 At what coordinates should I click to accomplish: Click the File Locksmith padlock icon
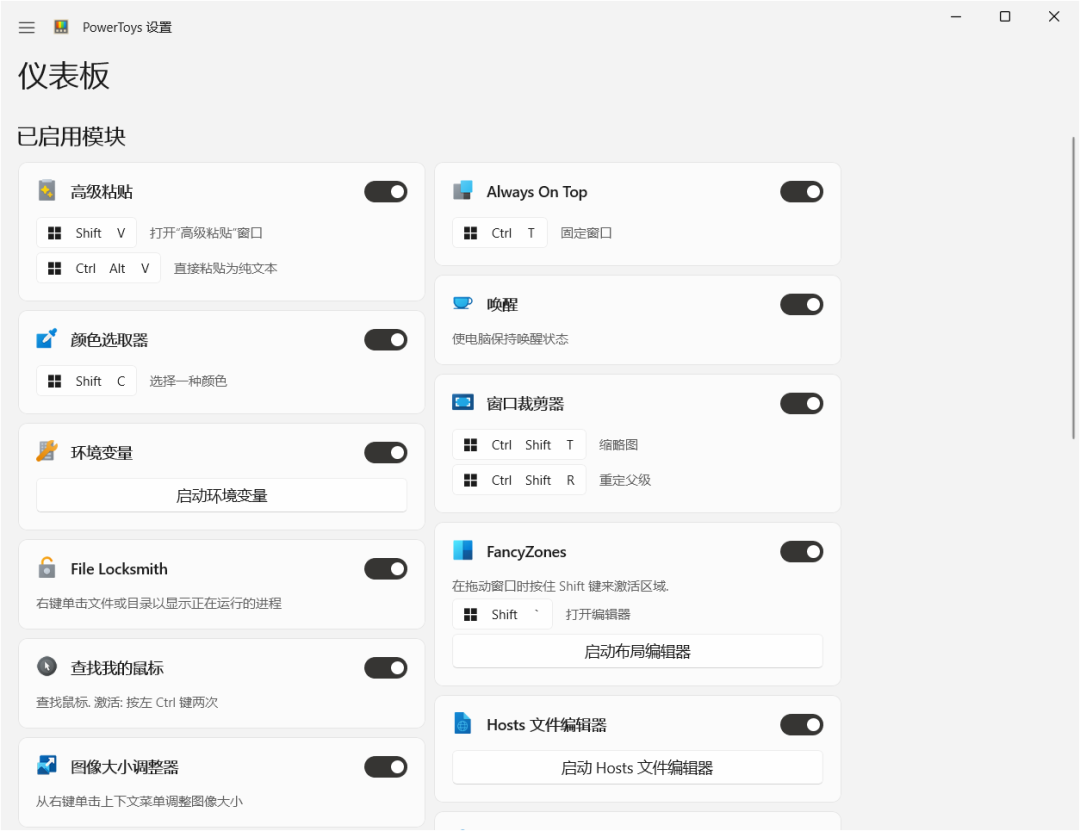click(47, 568)
